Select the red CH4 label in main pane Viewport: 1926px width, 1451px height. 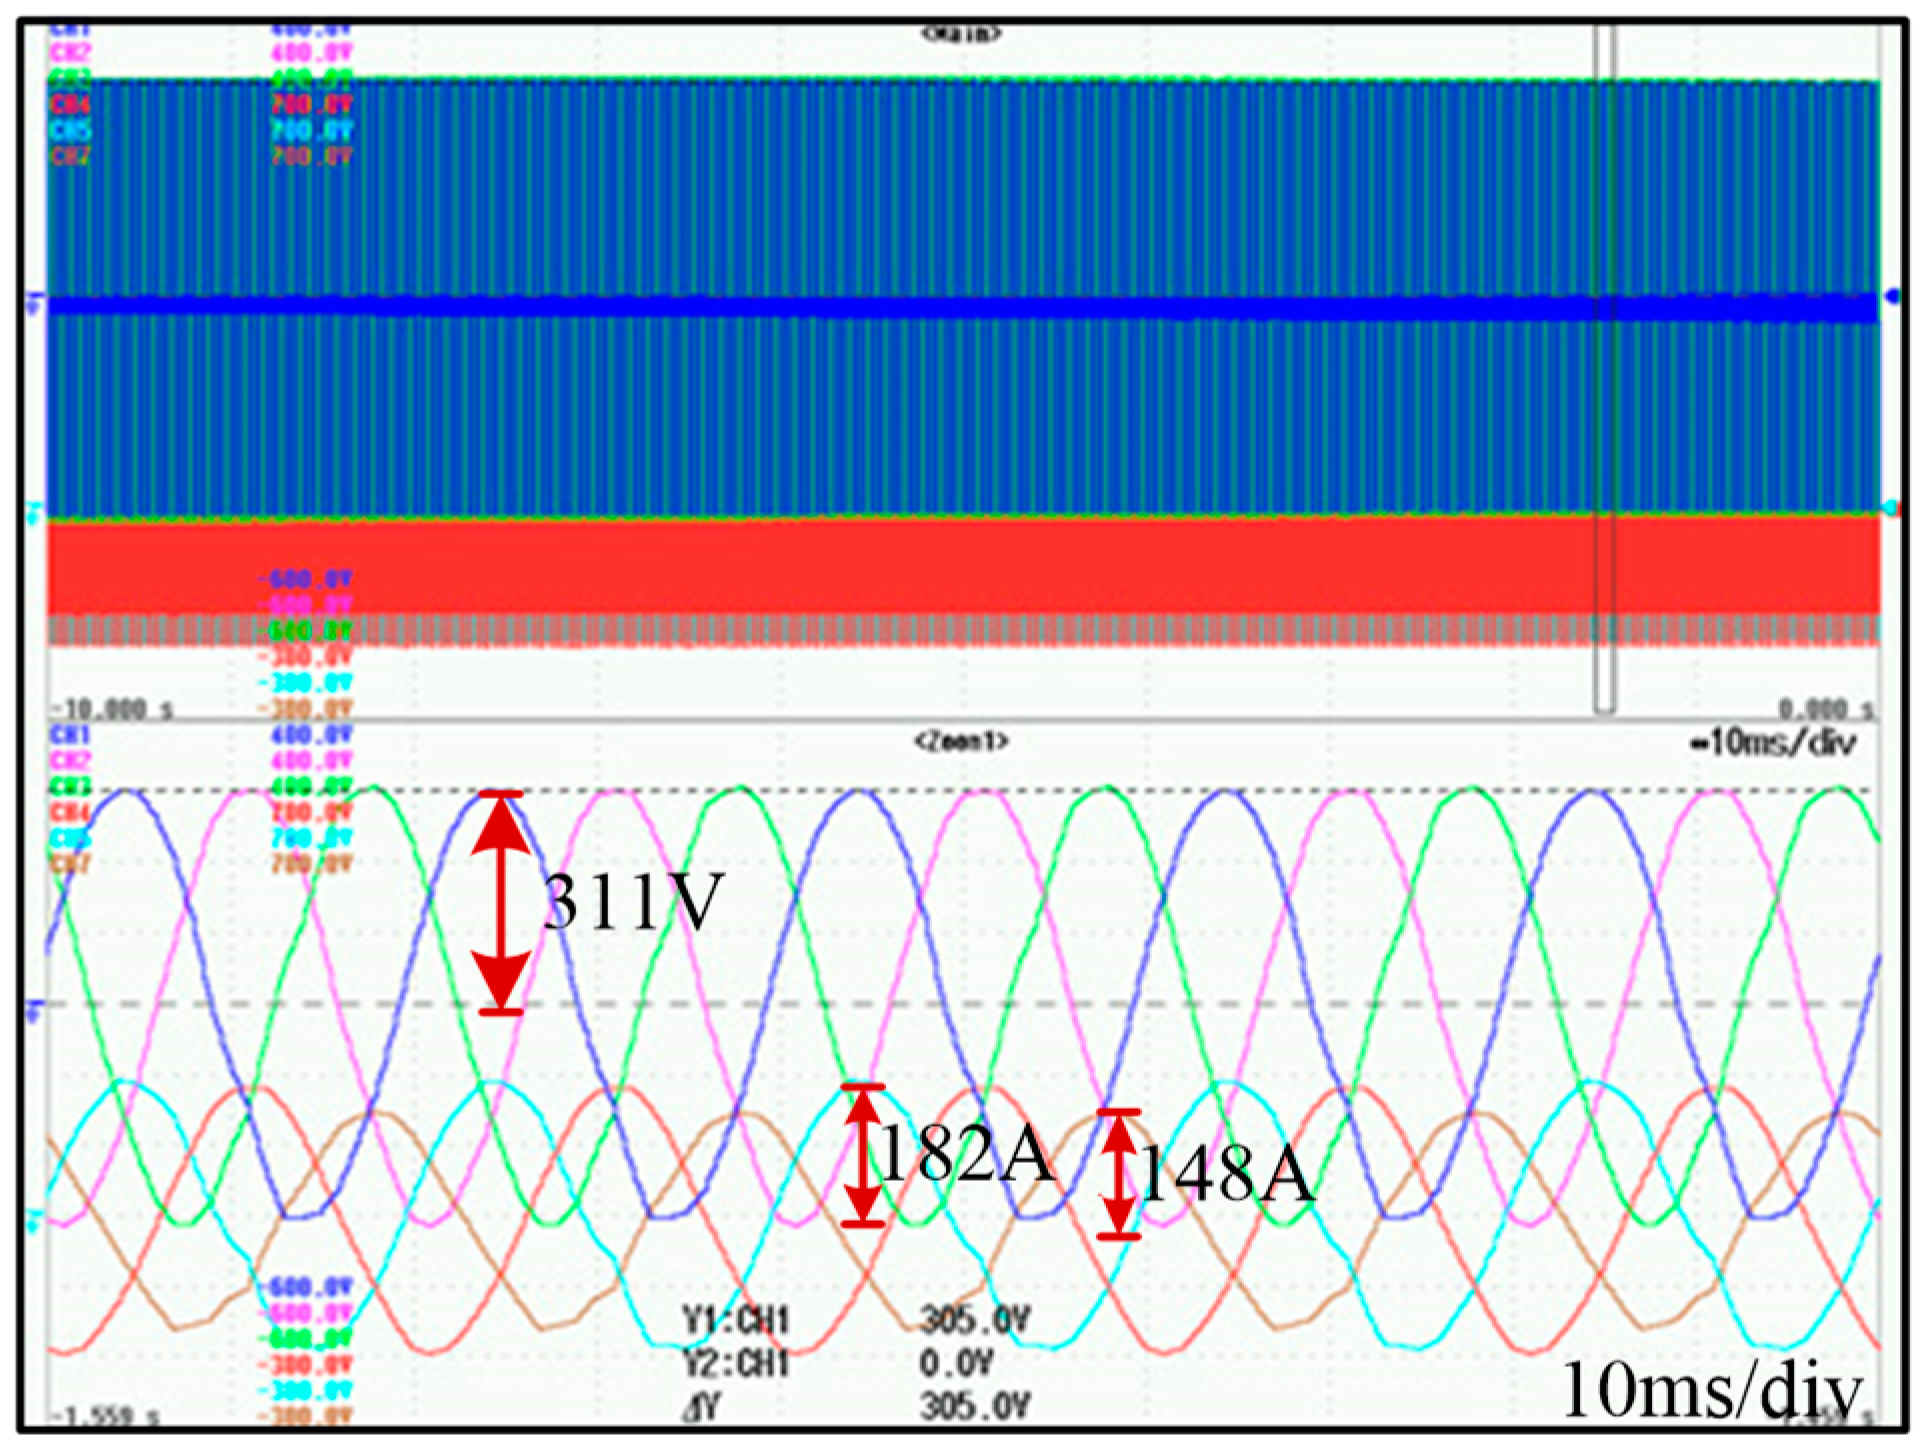(68, 105)
